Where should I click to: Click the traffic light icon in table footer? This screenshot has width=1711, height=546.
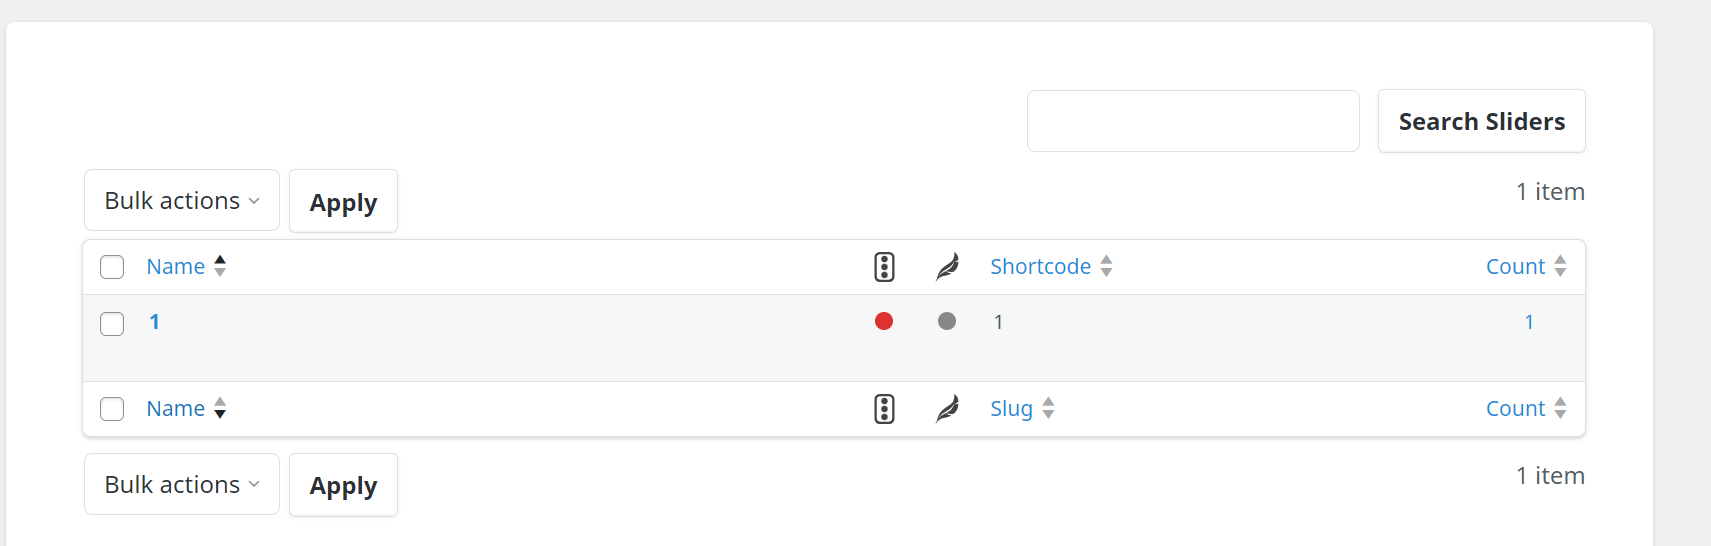[x=884, y=409]
